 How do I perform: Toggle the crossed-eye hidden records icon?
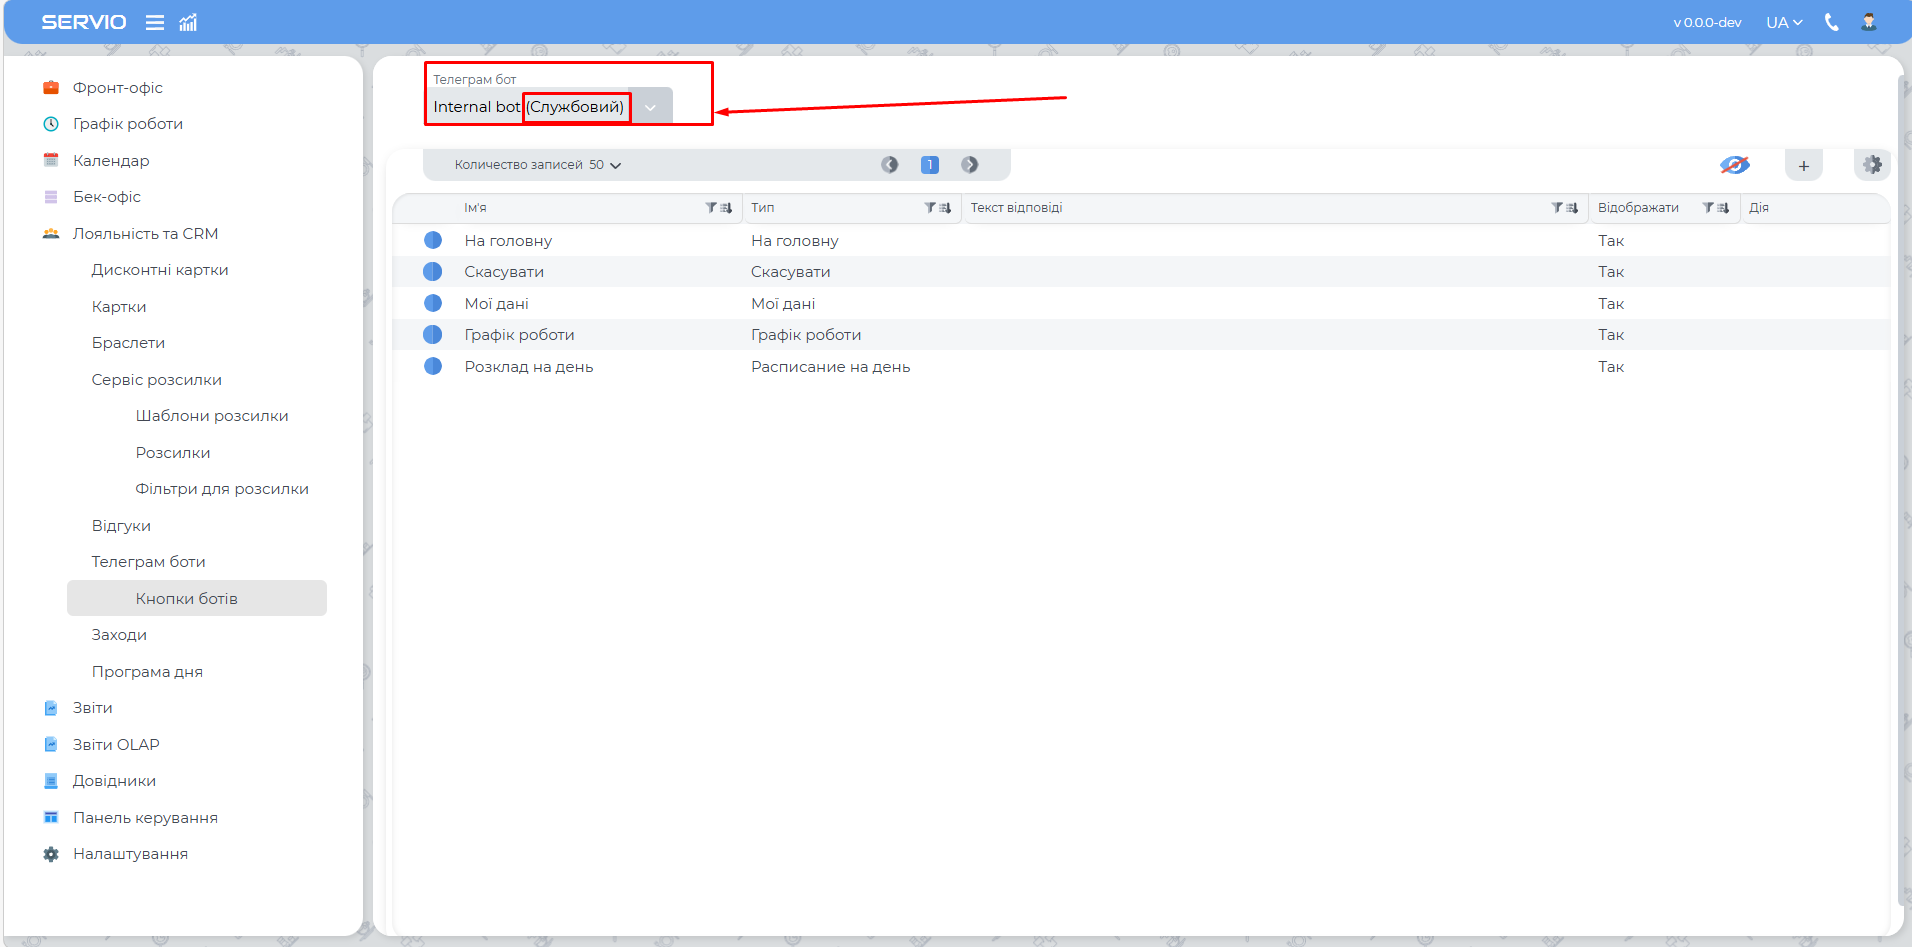coord(1734,165)
